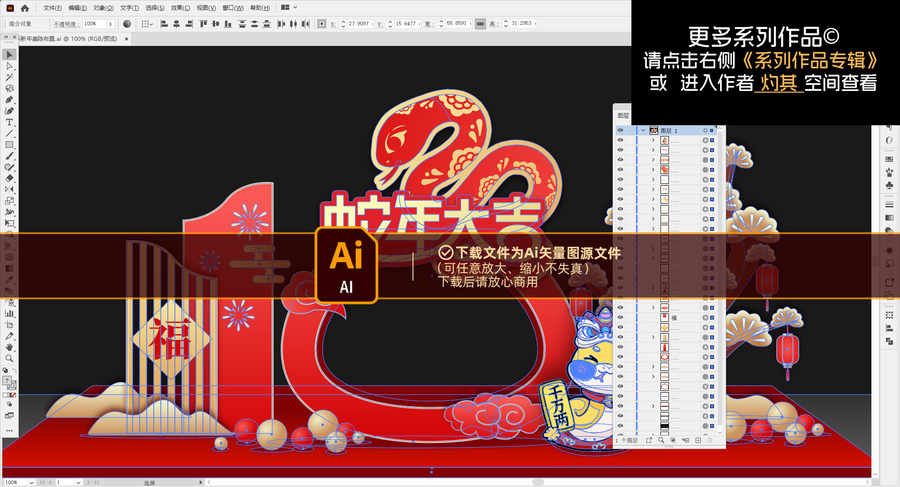Open the Edit Toolbar three-dots button
Screen dimensions: 900x487
coord(9,430)
